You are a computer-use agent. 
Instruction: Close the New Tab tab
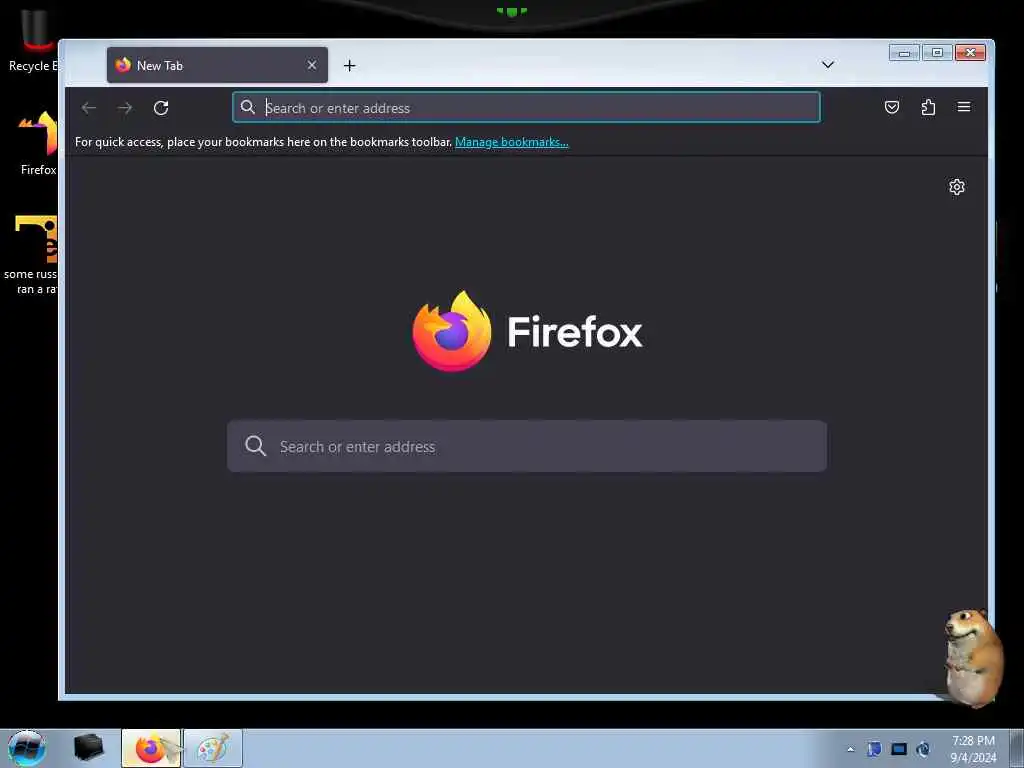[312, 65]
